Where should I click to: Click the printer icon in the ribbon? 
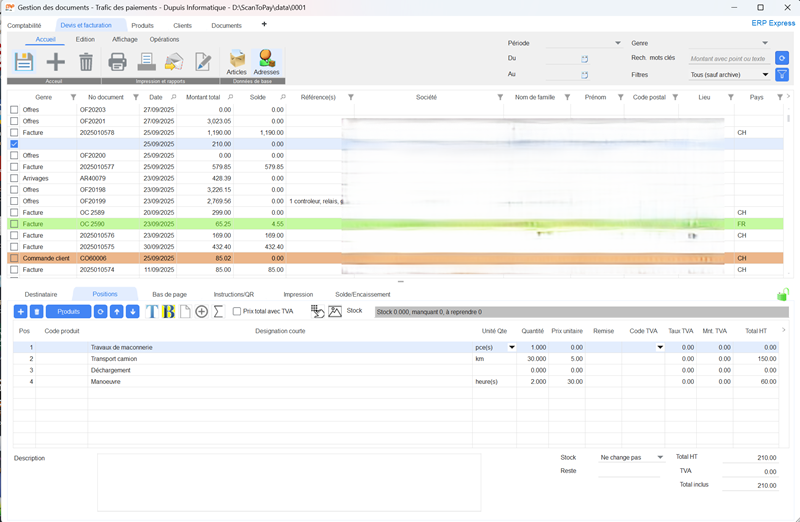coord(117,62)
